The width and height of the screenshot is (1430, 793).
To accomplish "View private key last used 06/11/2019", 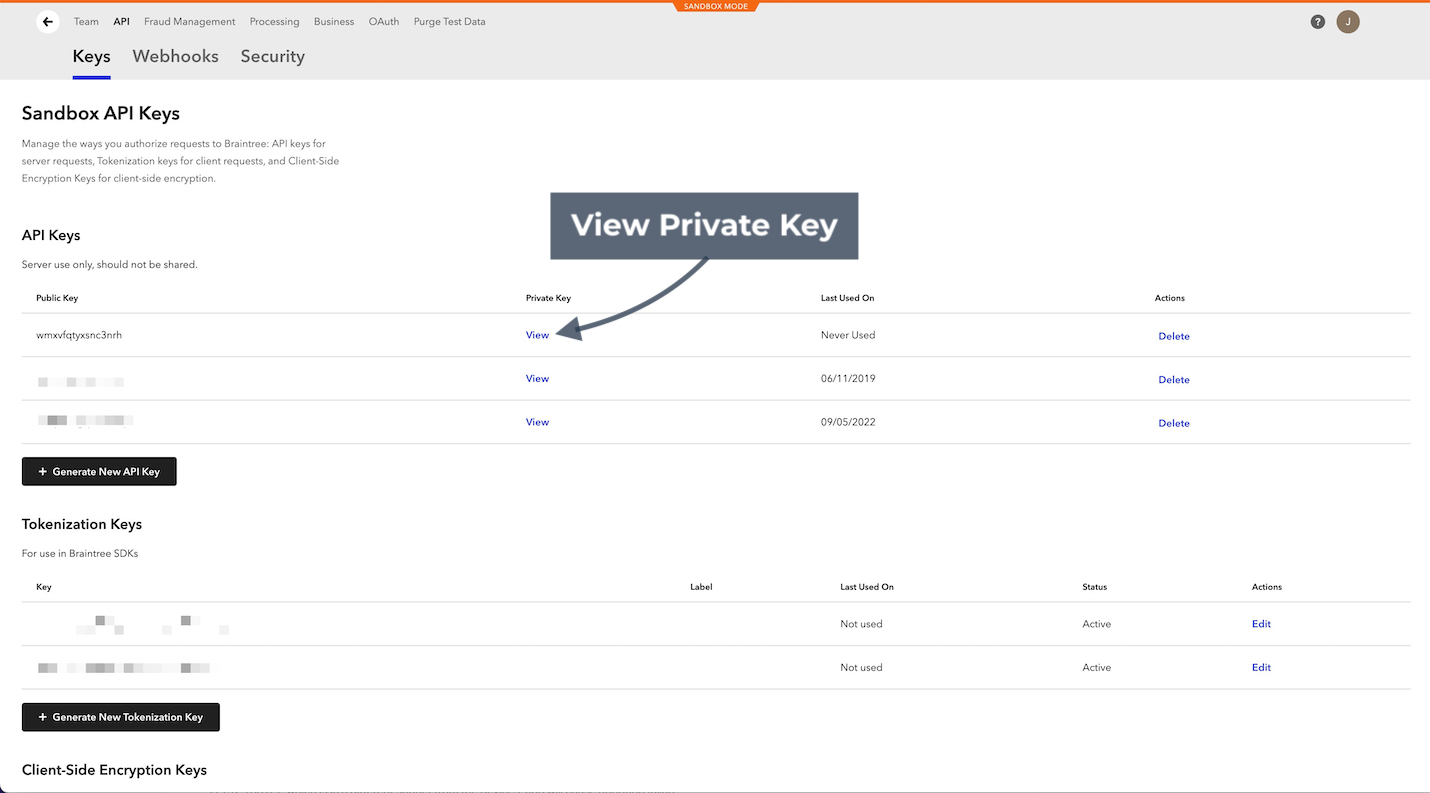I will click(537, 378).
